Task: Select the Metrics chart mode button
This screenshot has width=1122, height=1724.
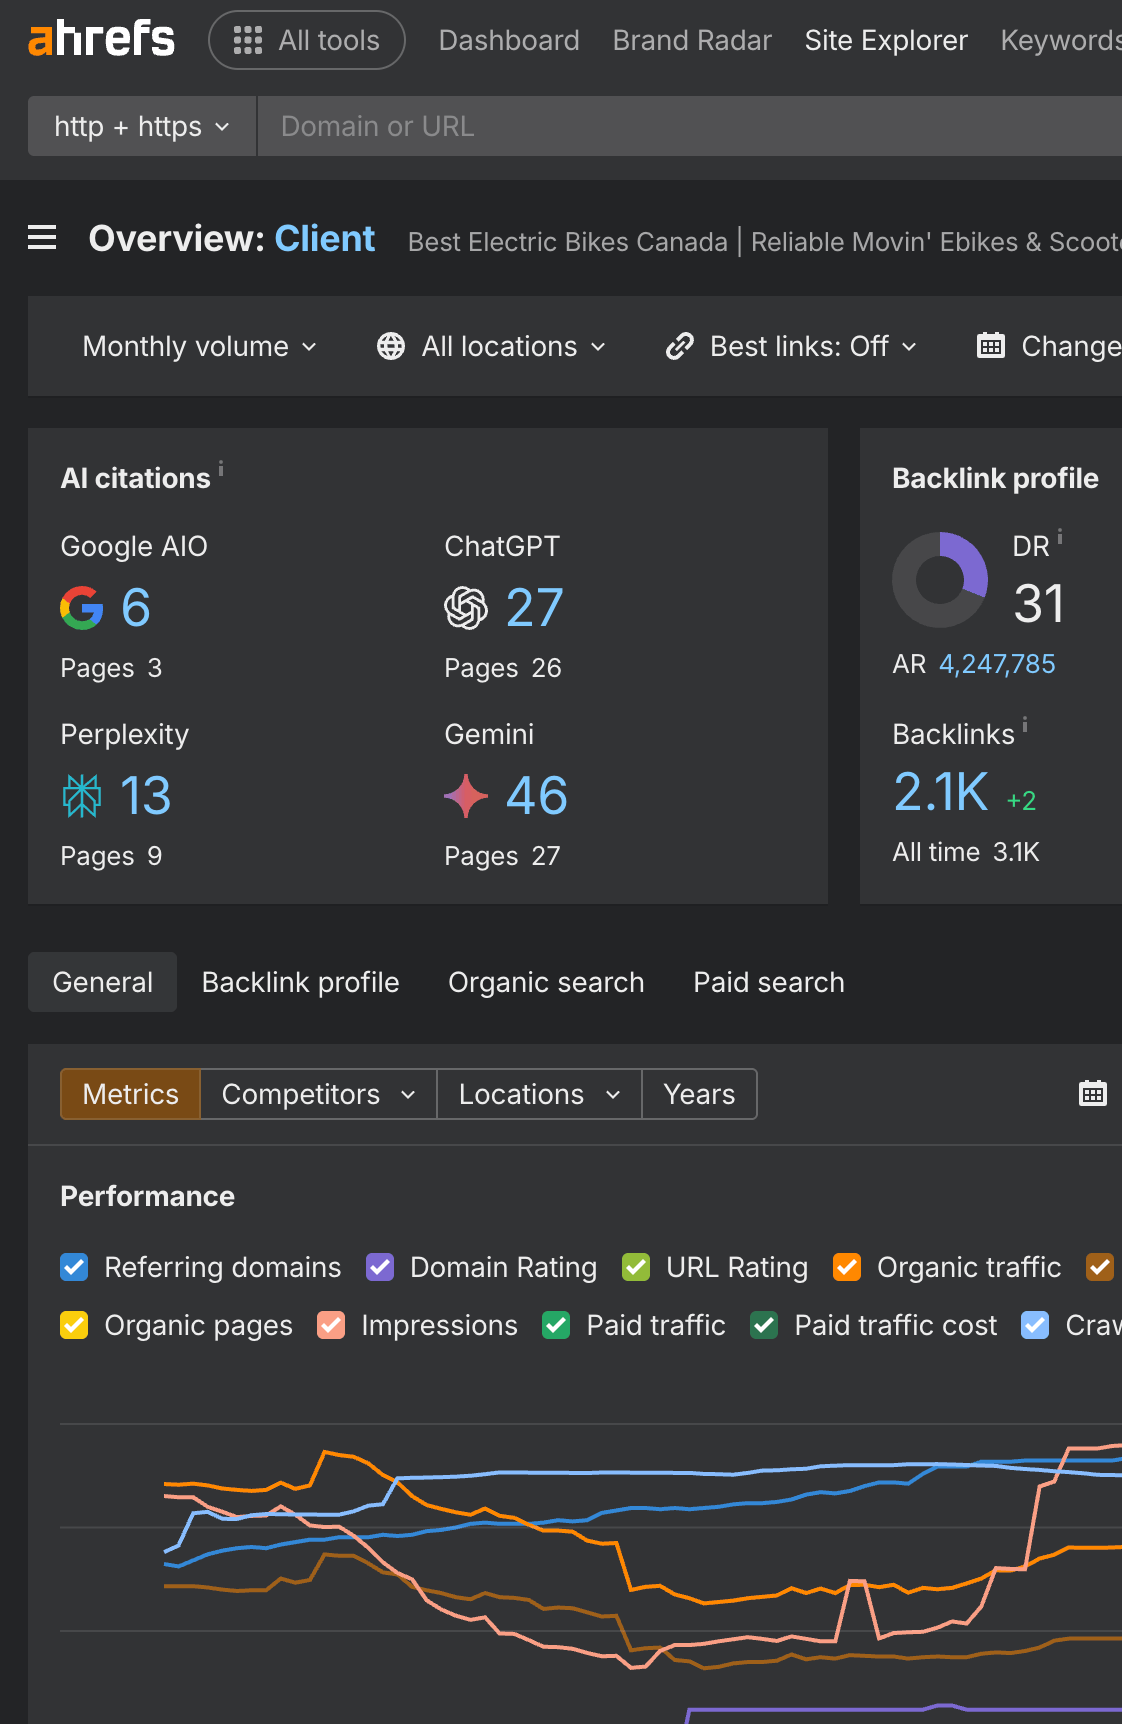Action: (130, 1094)
